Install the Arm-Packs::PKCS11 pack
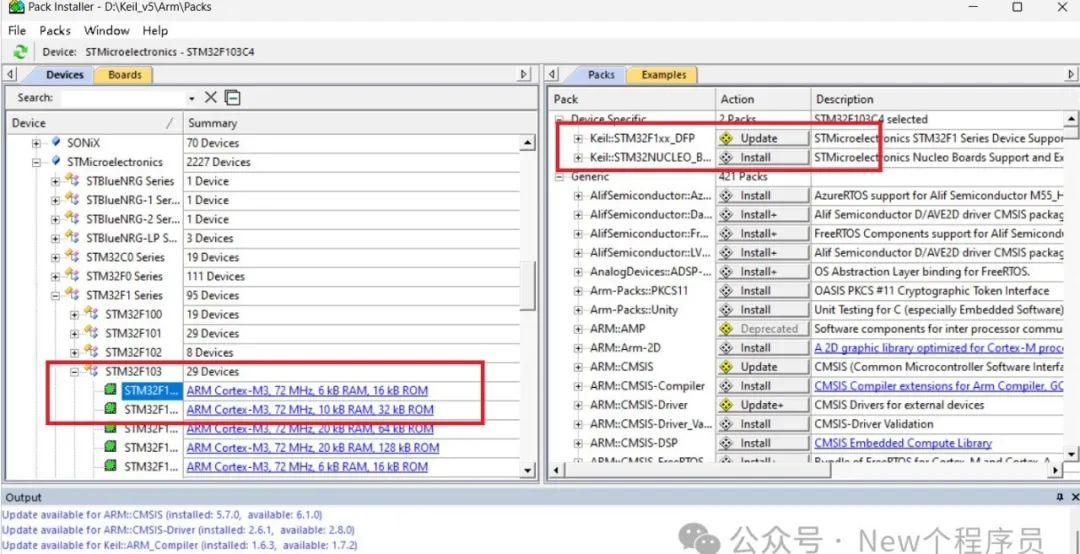Viewport: 1080px width, 554px height. pyautogui.click(x=762, y=291)
